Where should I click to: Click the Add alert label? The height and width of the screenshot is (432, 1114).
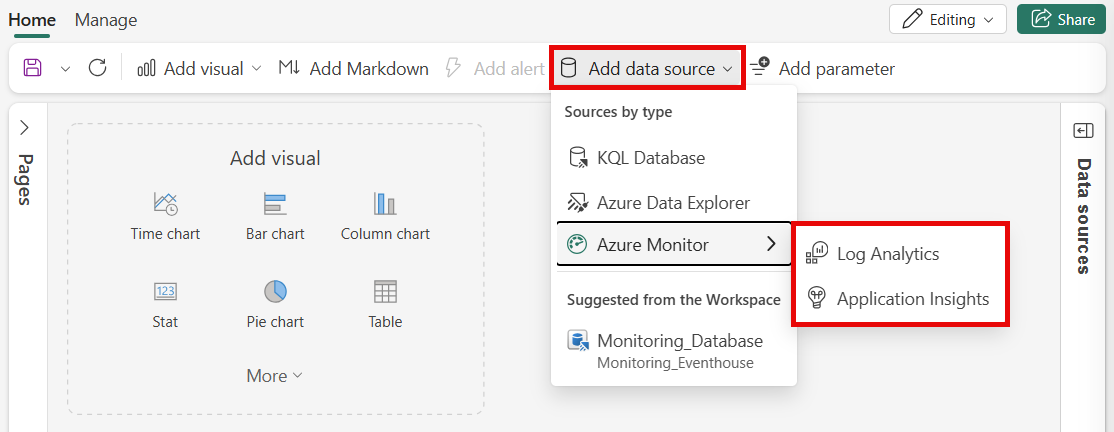point(509,69)
